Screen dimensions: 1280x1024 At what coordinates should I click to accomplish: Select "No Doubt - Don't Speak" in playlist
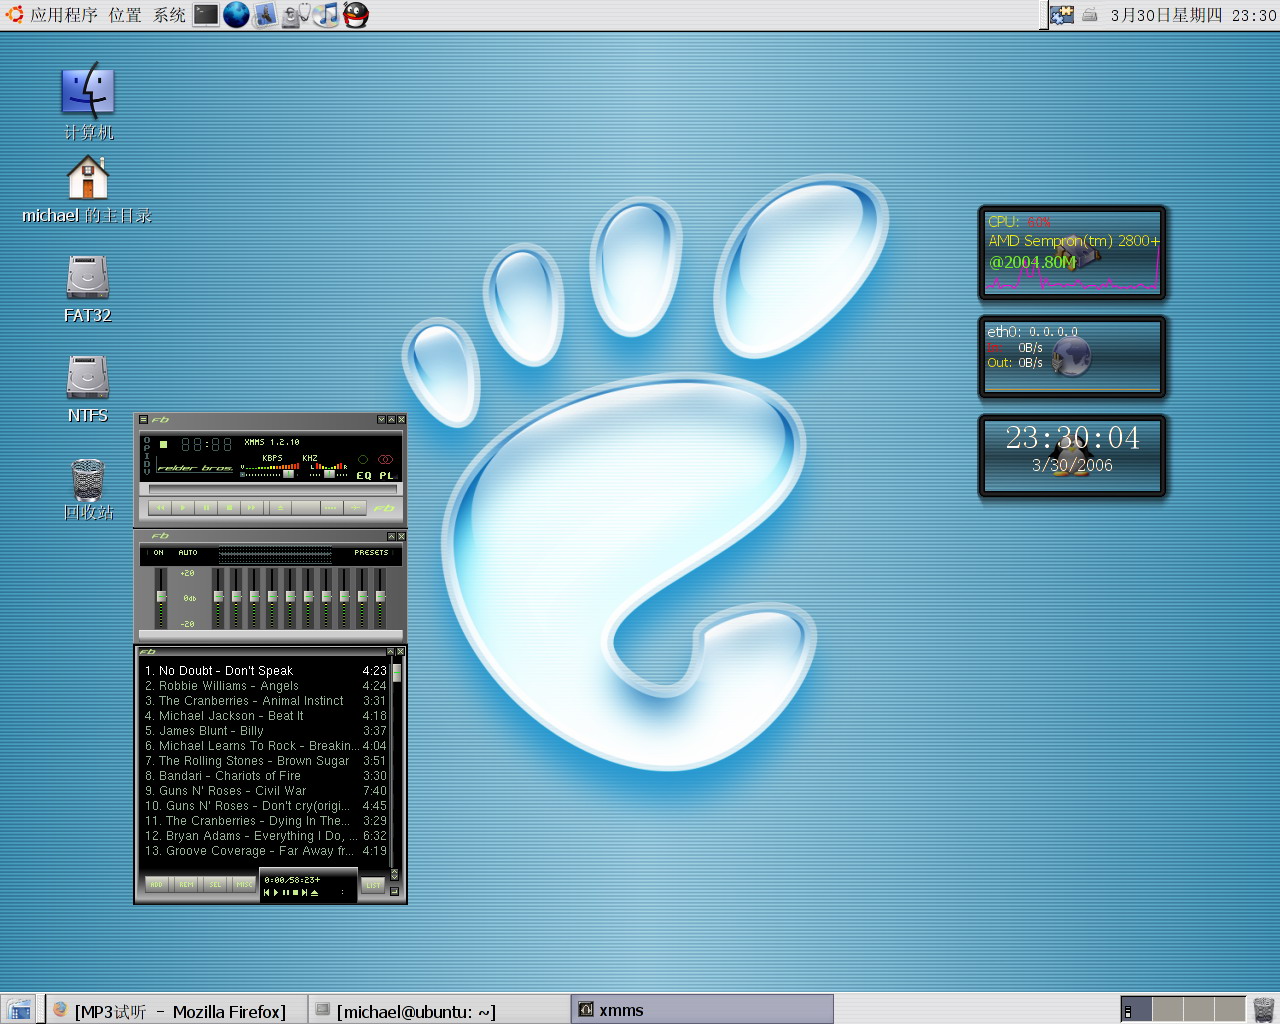(265, 671)
